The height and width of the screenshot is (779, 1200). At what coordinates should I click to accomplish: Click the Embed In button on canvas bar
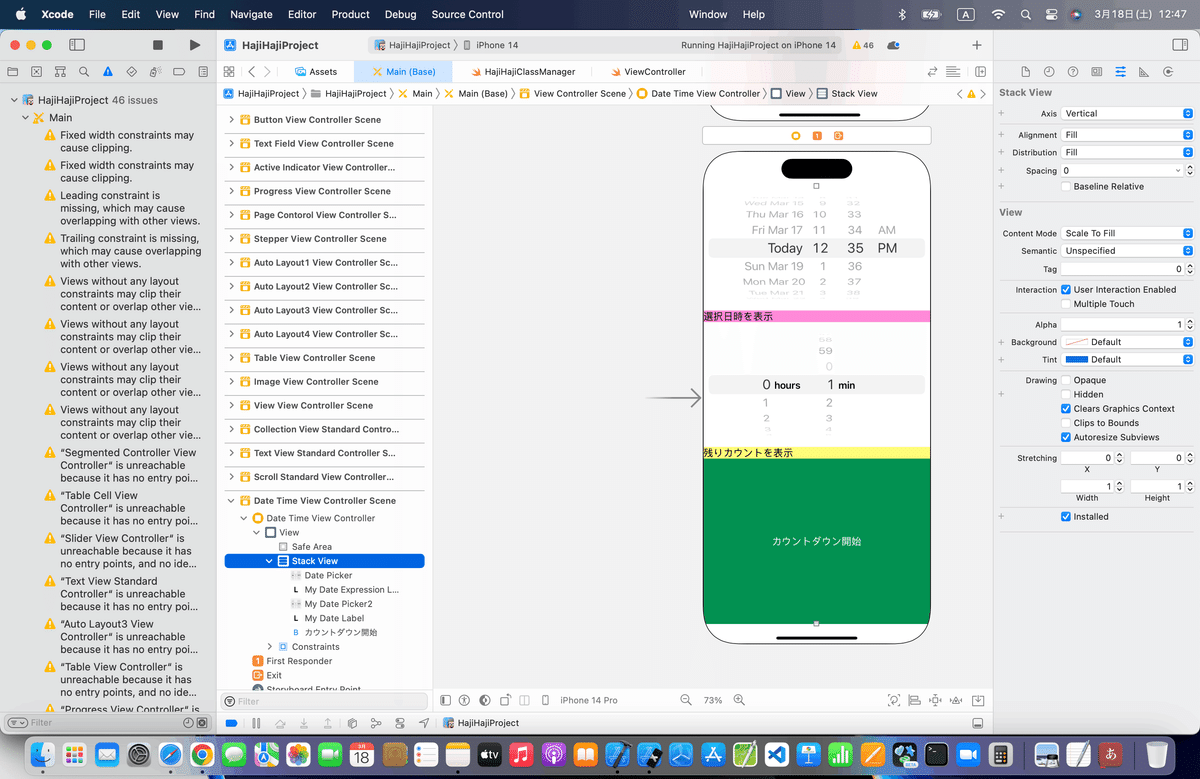978,700
